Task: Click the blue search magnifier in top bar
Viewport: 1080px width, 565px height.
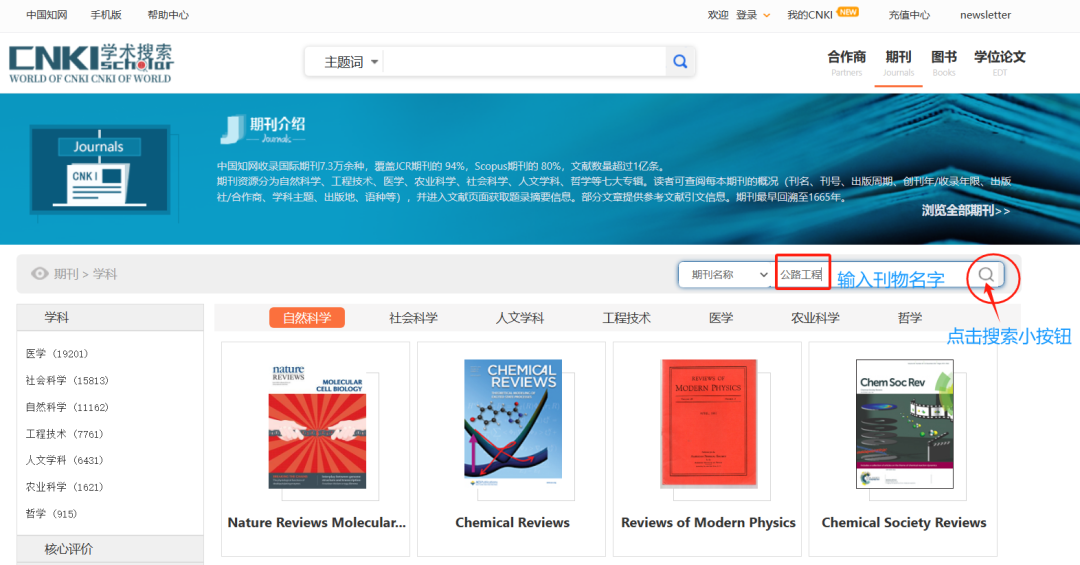Action: point(680,62)
